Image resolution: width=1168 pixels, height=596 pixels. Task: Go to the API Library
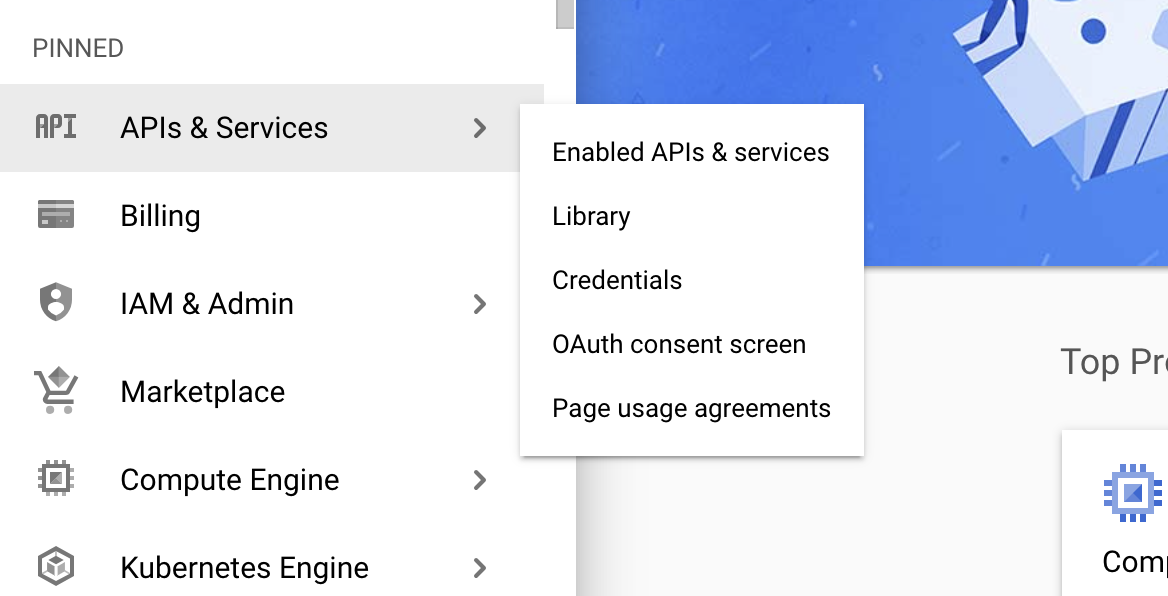click(x=590, y=216)
